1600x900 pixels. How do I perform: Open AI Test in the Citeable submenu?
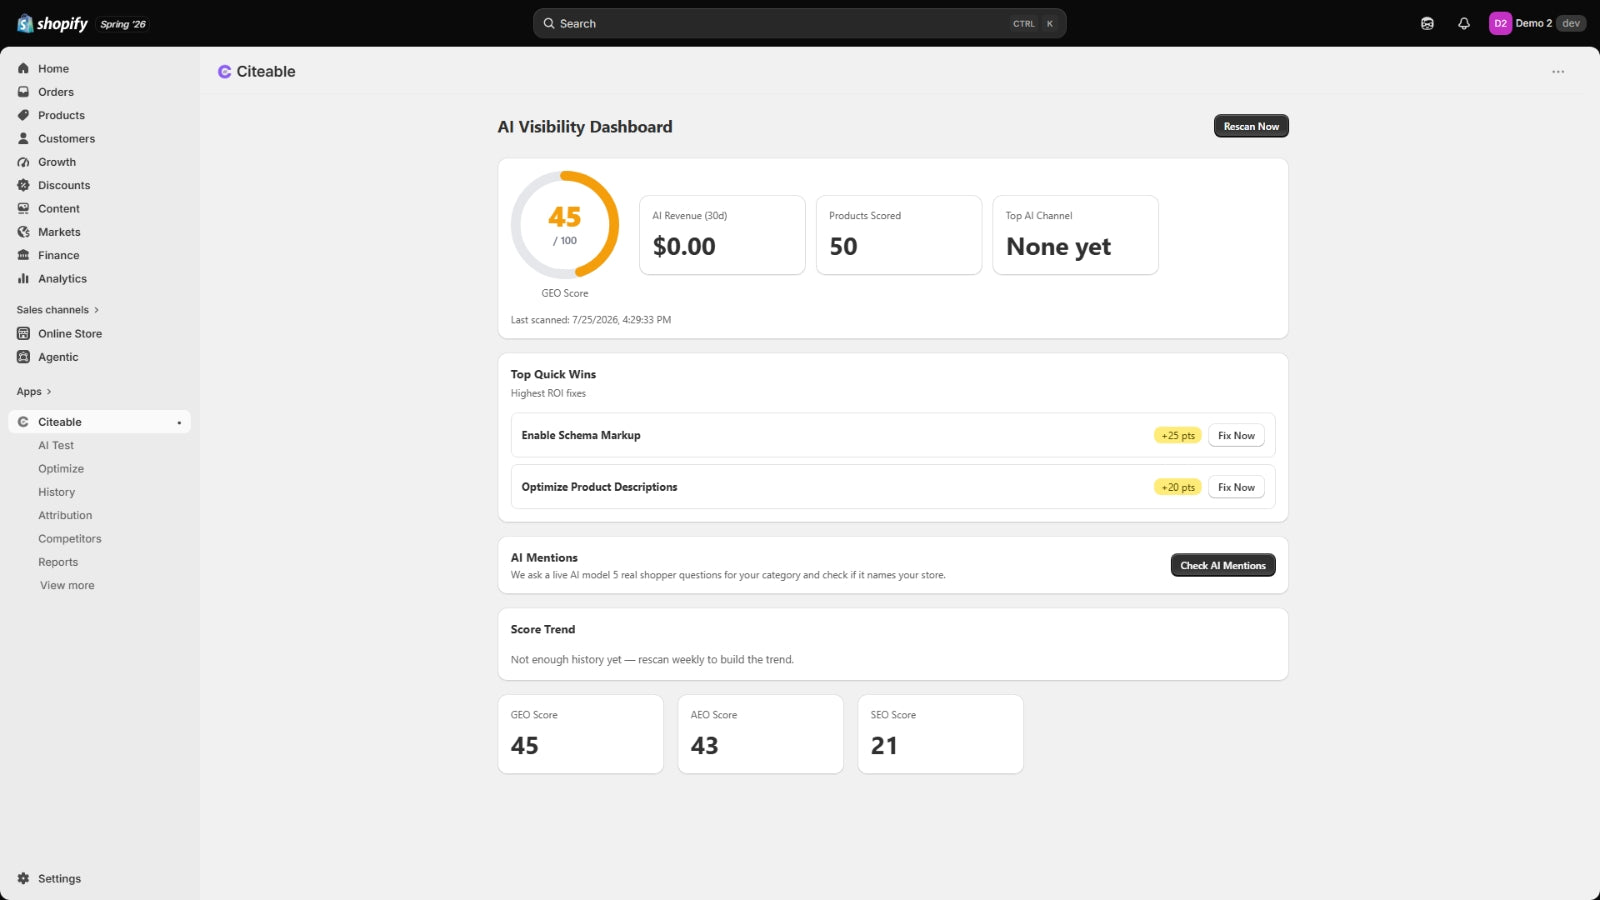(56, 445)
